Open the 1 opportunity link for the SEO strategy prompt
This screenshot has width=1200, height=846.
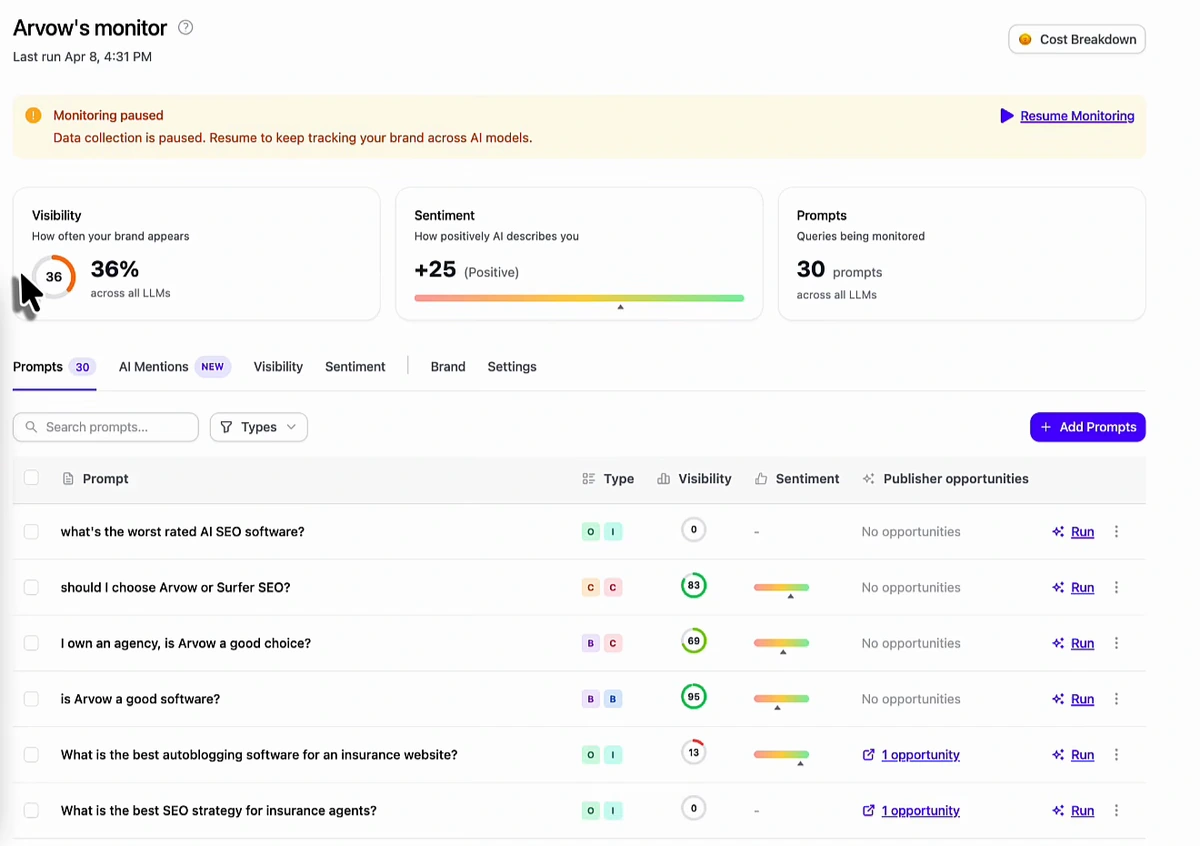920,811
